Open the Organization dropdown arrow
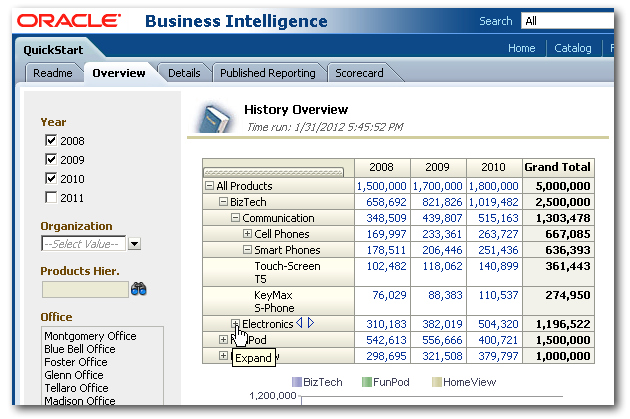Image resolution: width=630 pixels, height=419 pixels. pos(134,243)
